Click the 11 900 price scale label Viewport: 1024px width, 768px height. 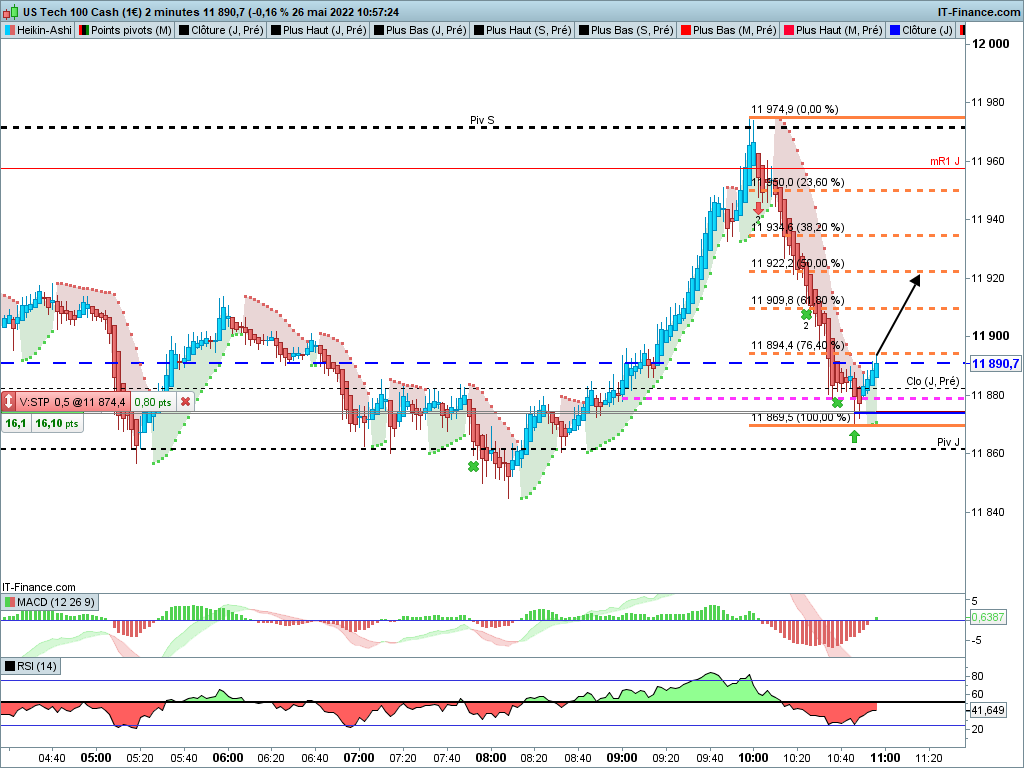point(990,336)
